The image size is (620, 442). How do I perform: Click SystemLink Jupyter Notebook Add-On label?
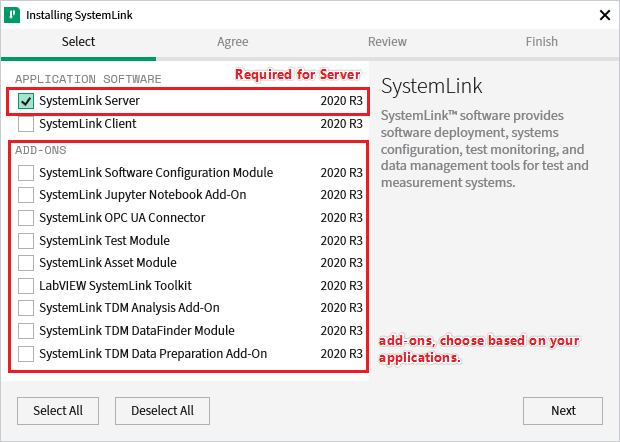pos(143,195)
